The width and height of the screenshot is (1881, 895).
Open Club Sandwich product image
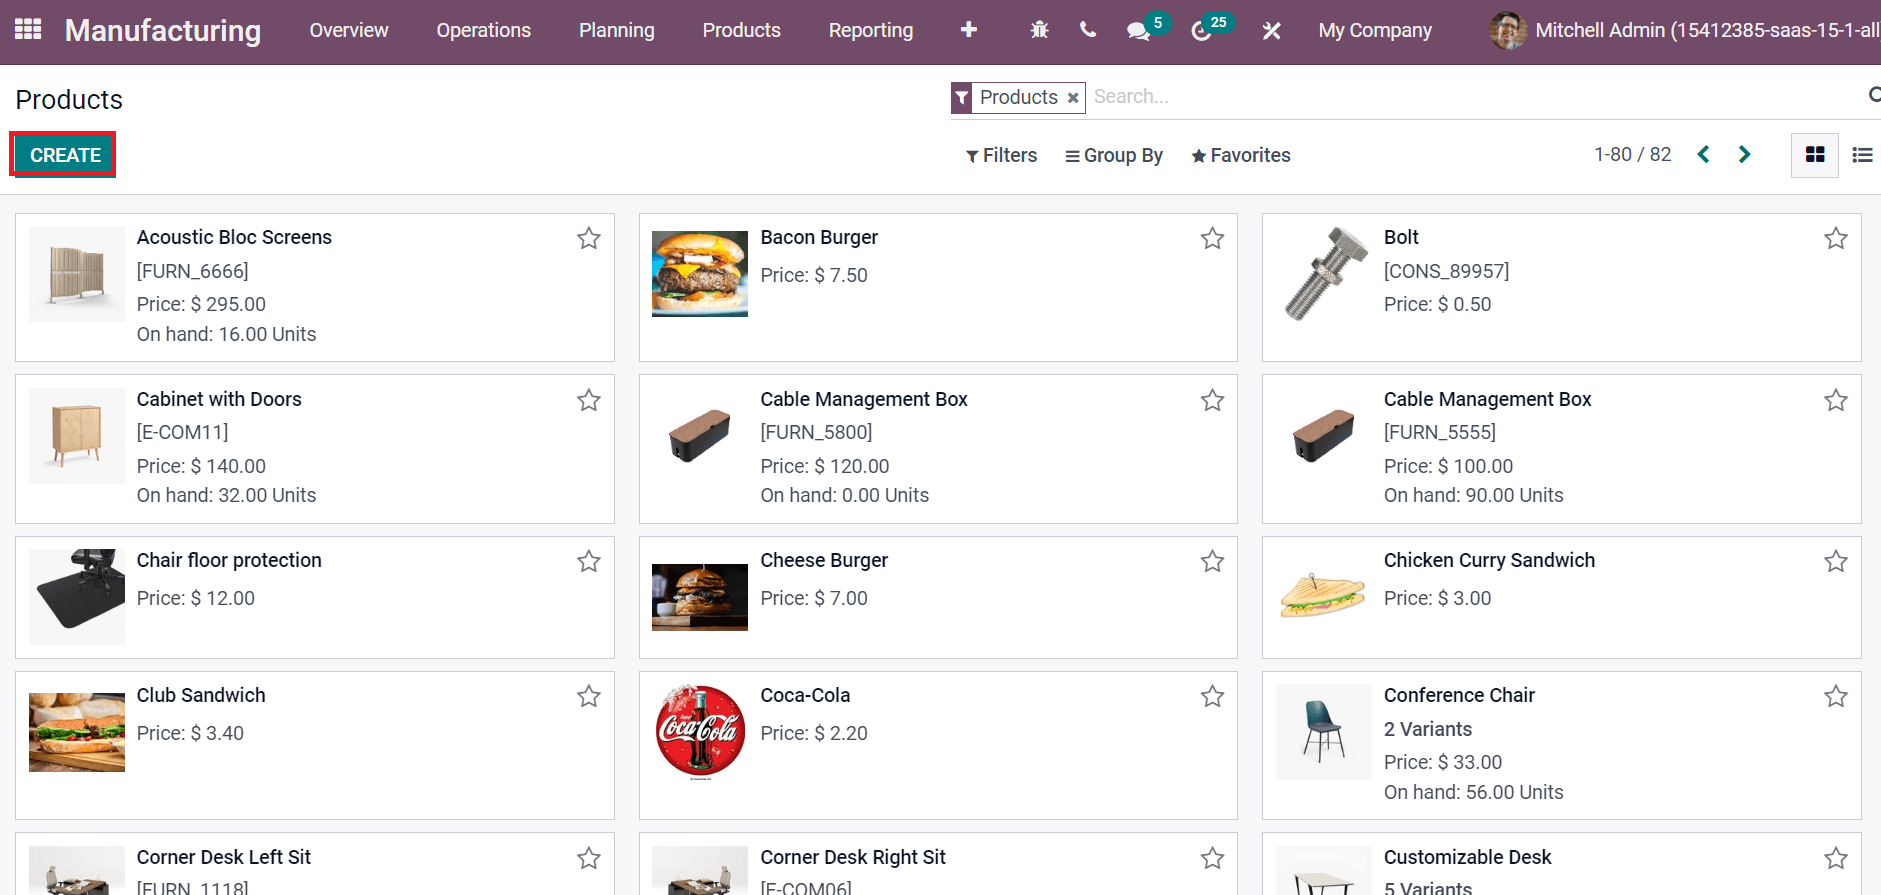77,732
